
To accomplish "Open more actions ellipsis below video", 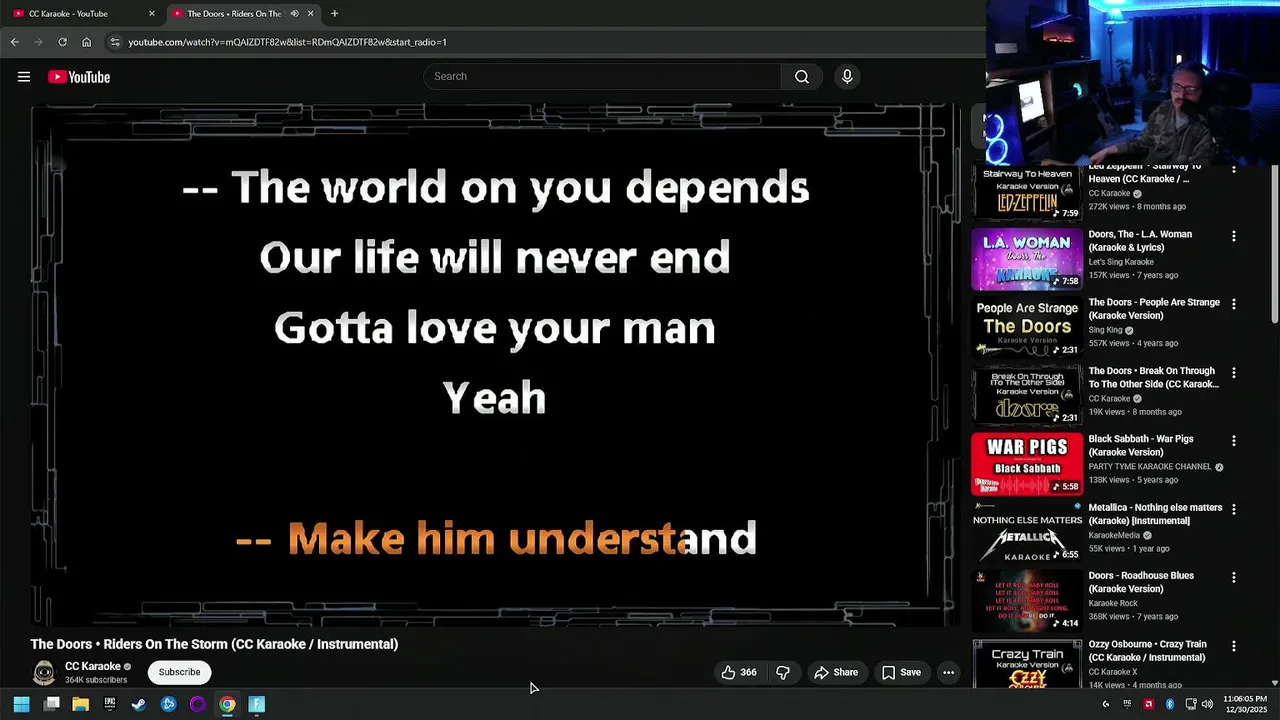I will click(x=948, y=672).
